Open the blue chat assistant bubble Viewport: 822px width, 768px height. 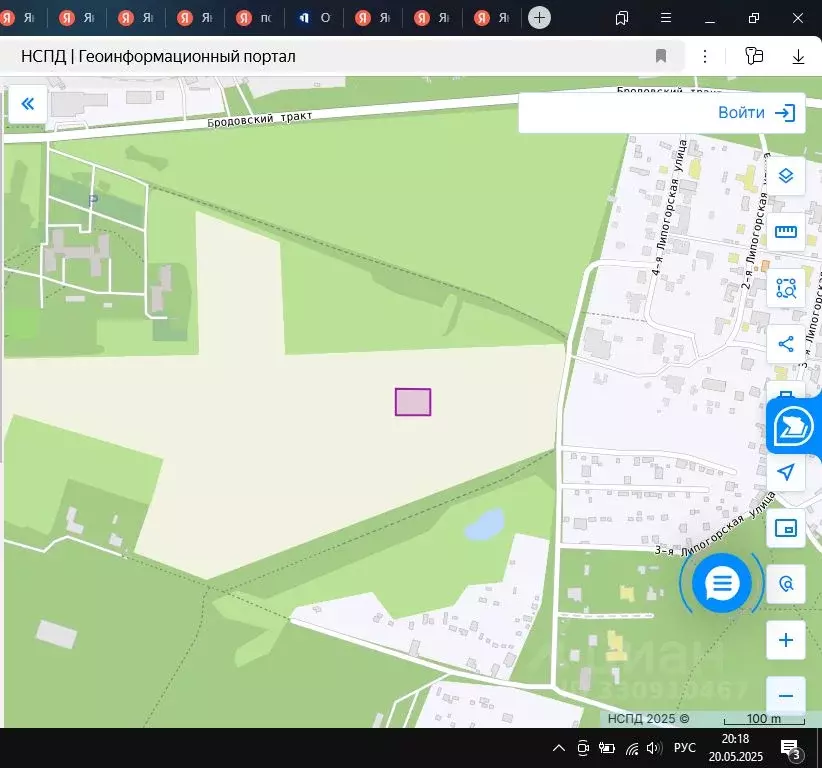click(x=721, y=583)
